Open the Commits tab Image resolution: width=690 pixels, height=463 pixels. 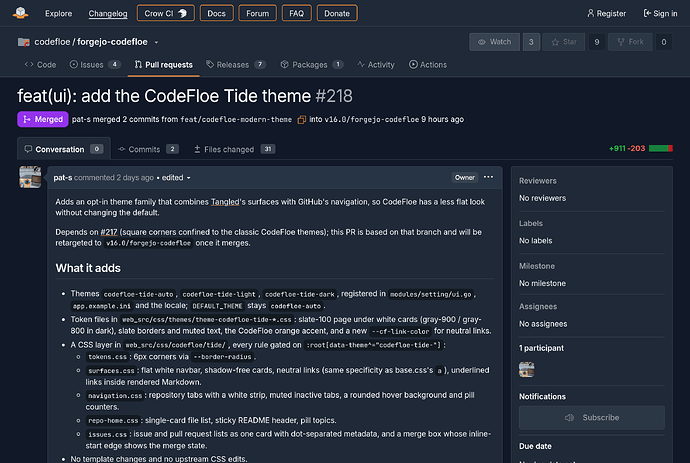pos(148,149)
